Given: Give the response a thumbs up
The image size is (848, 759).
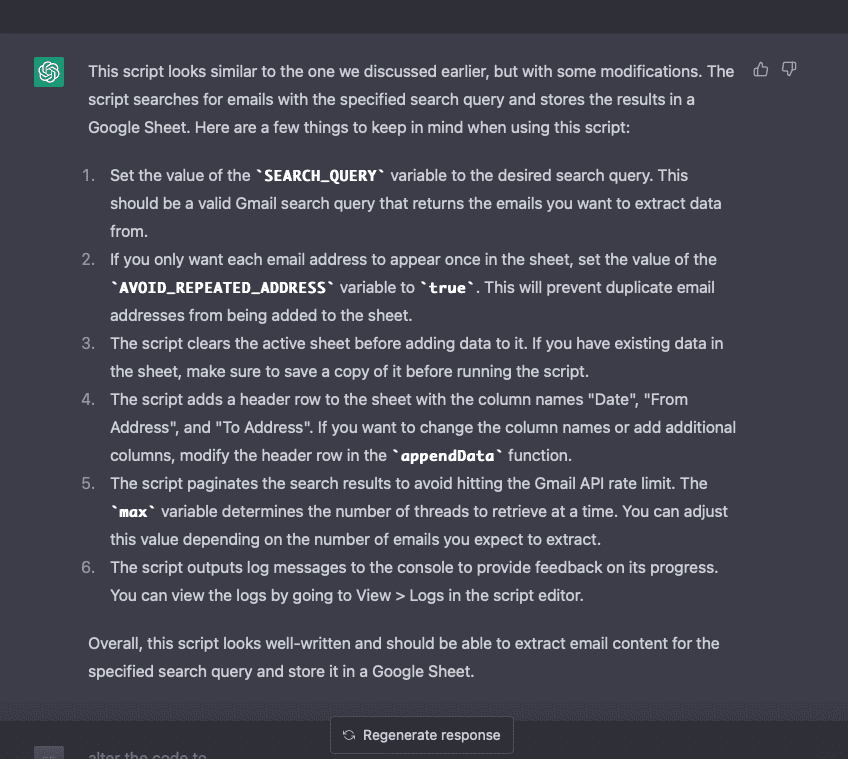Looking at the screenshot, I should click(761, 70).
